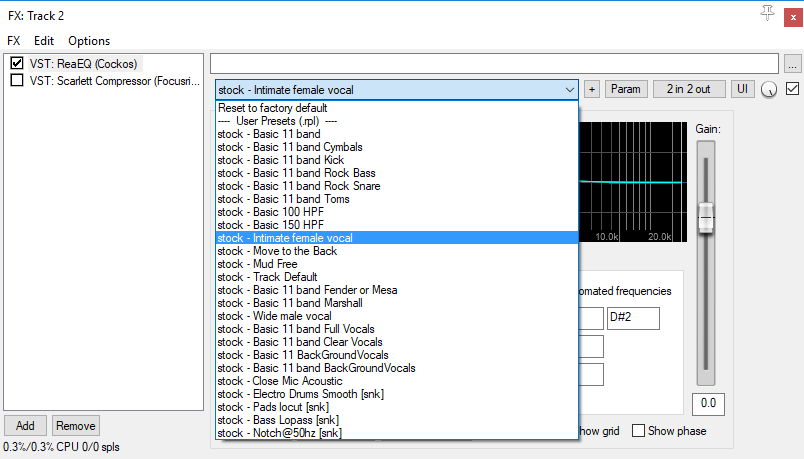
Task: Select VST: ReaEQ (Cockos) in list
Action: [83, 64]
